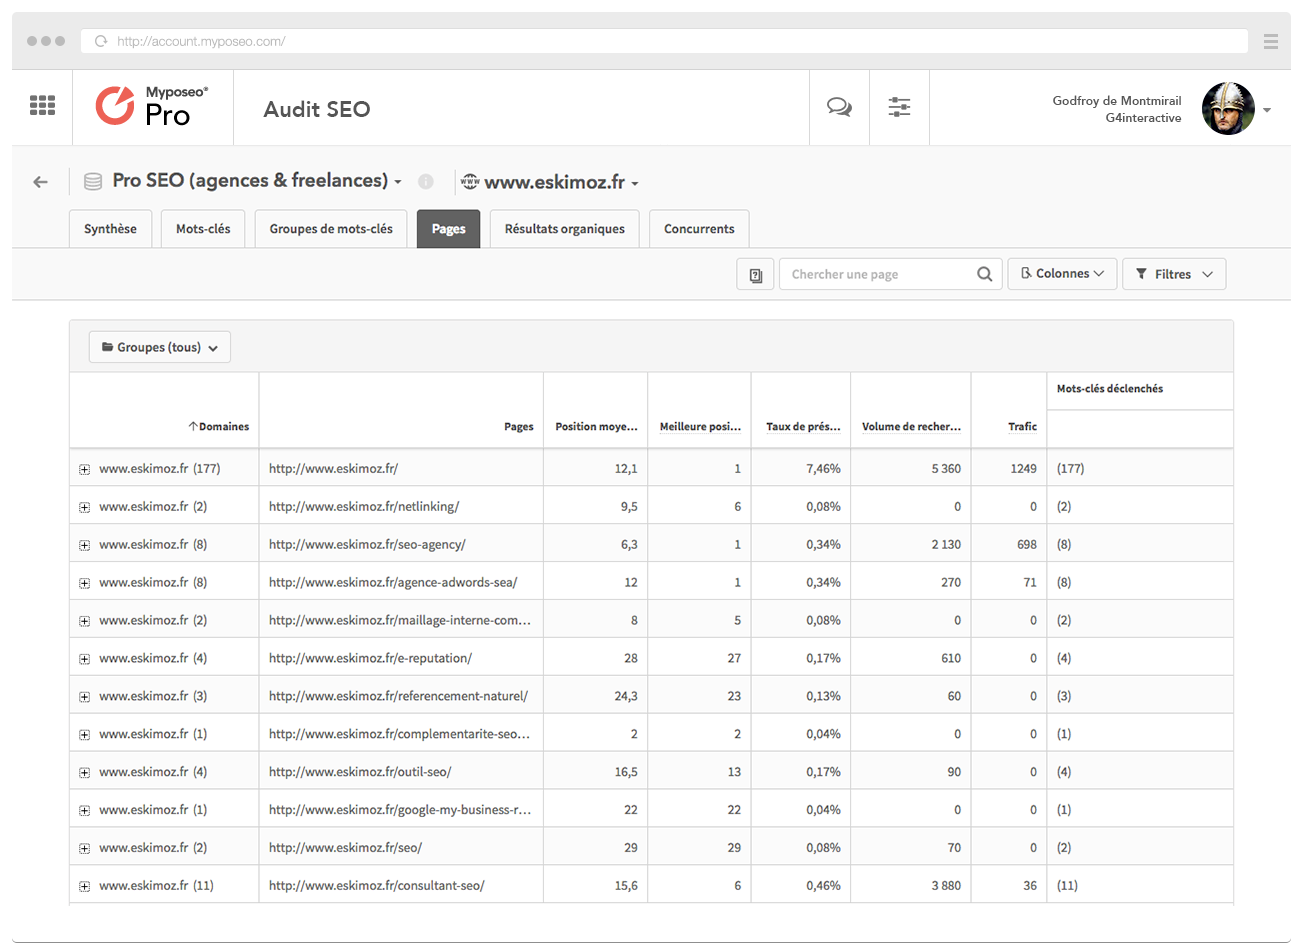The height and width of the screenshot is (952, 1302).
Task: Click Godfroy de Montmirail user name
Action: pos(1116,100)
